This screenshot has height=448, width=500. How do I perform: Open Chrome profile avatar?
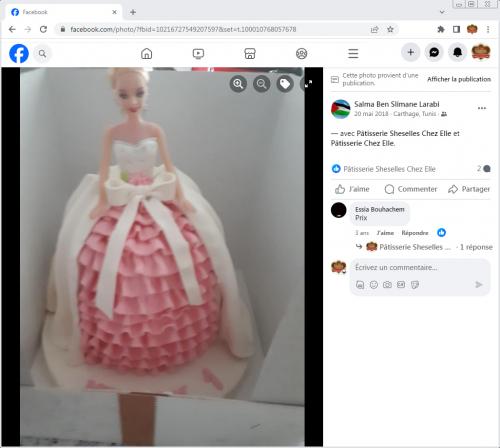(472, 30)
